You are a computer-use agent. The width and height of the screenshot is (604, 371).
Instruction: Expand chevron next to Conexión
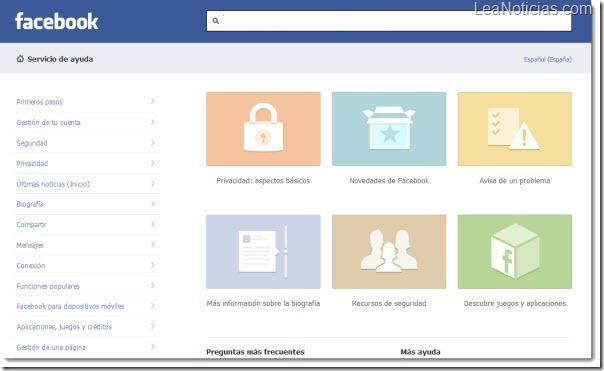pyautogui.click(x=153, y=265)
